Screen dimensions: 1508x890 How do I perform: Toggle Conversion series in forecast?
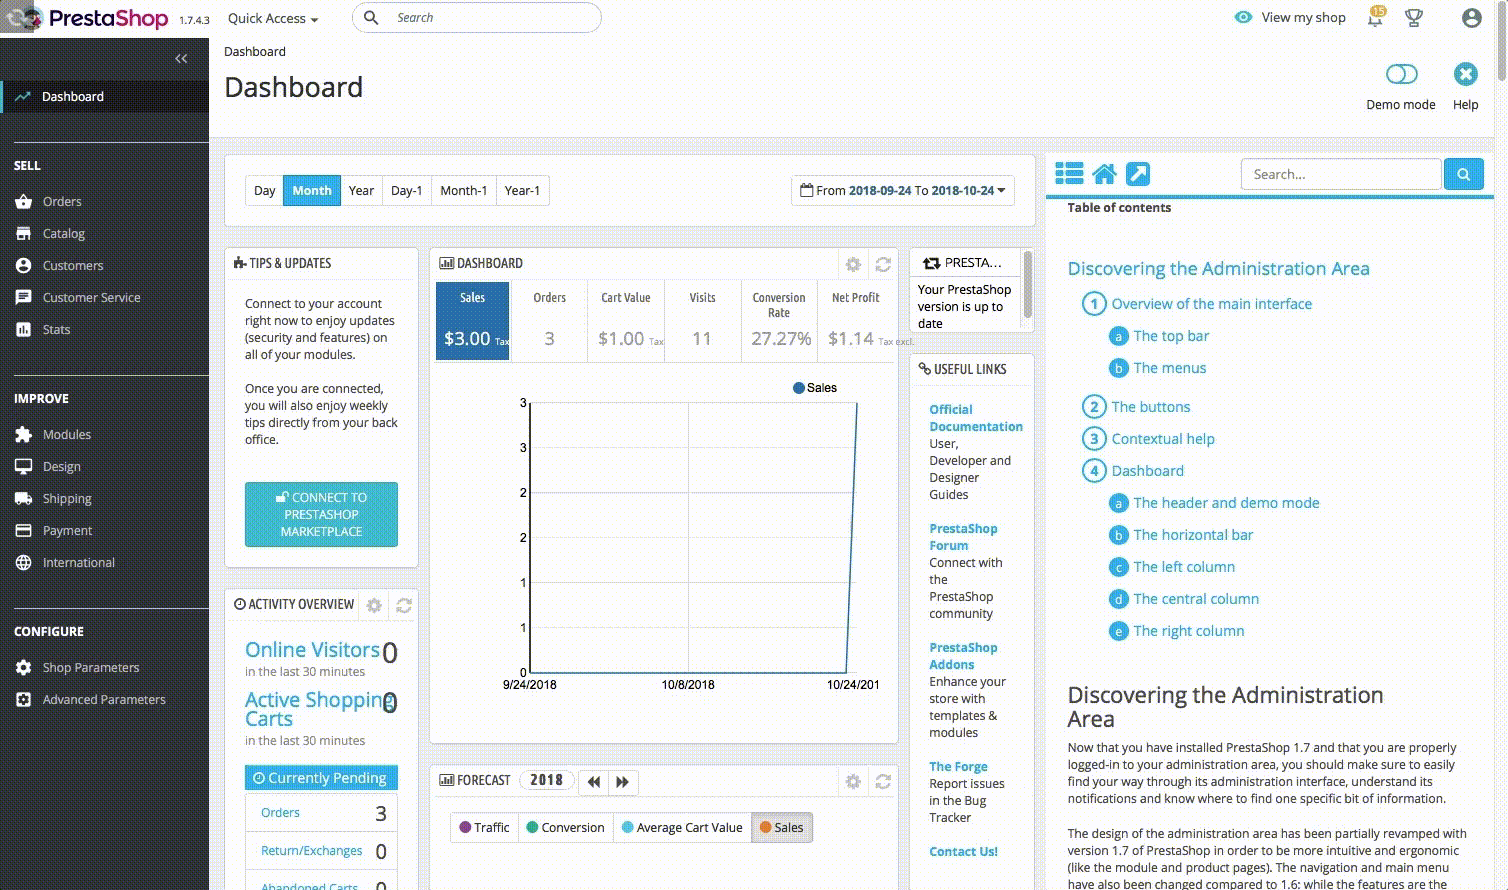point(565,827)
